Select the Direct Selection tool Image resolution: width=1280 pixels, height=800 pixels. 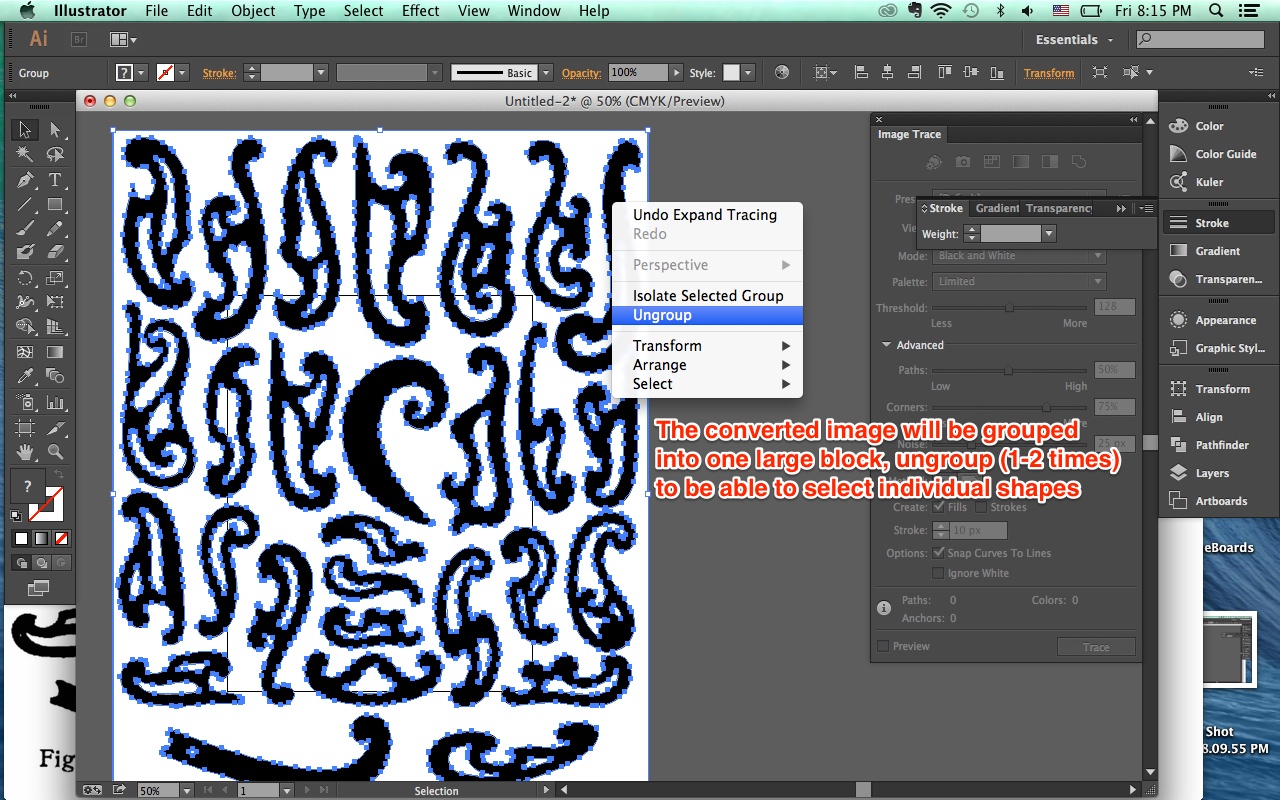click(x=55, y=130)
